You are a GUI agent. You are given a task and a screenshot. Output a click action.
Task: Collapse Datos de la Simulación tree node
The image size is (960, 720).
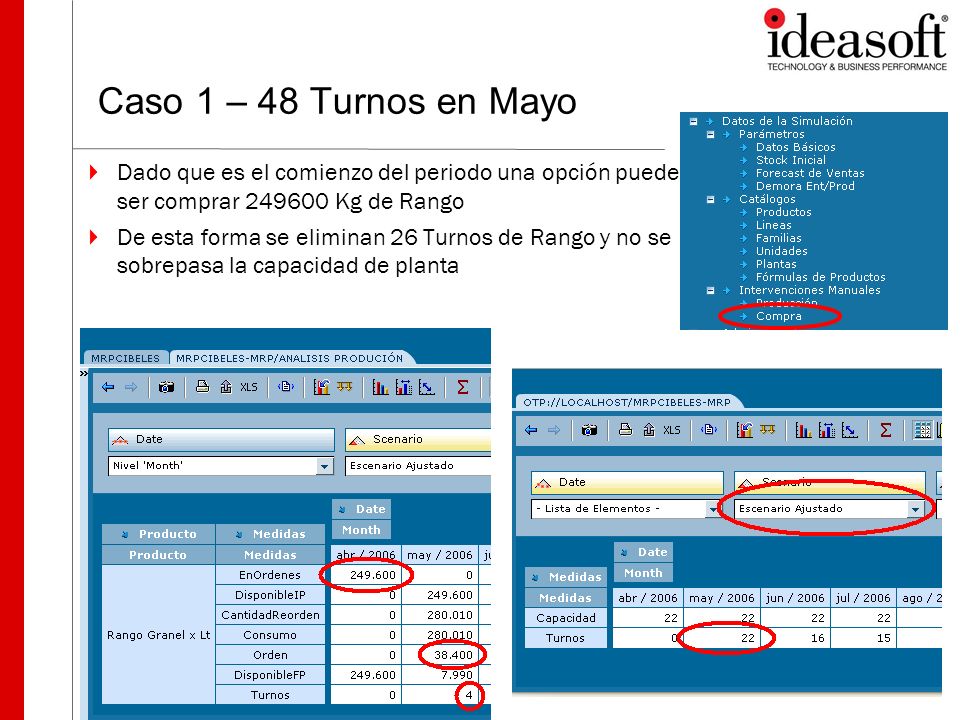coord(694,121)
